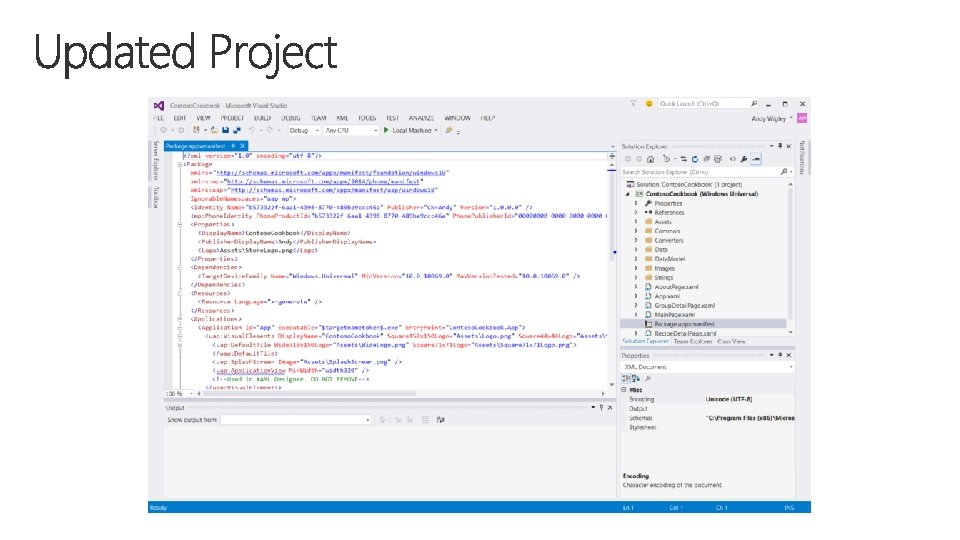Pin the Properties panel
The image size is (960, 540).
[x=780, y=355]
